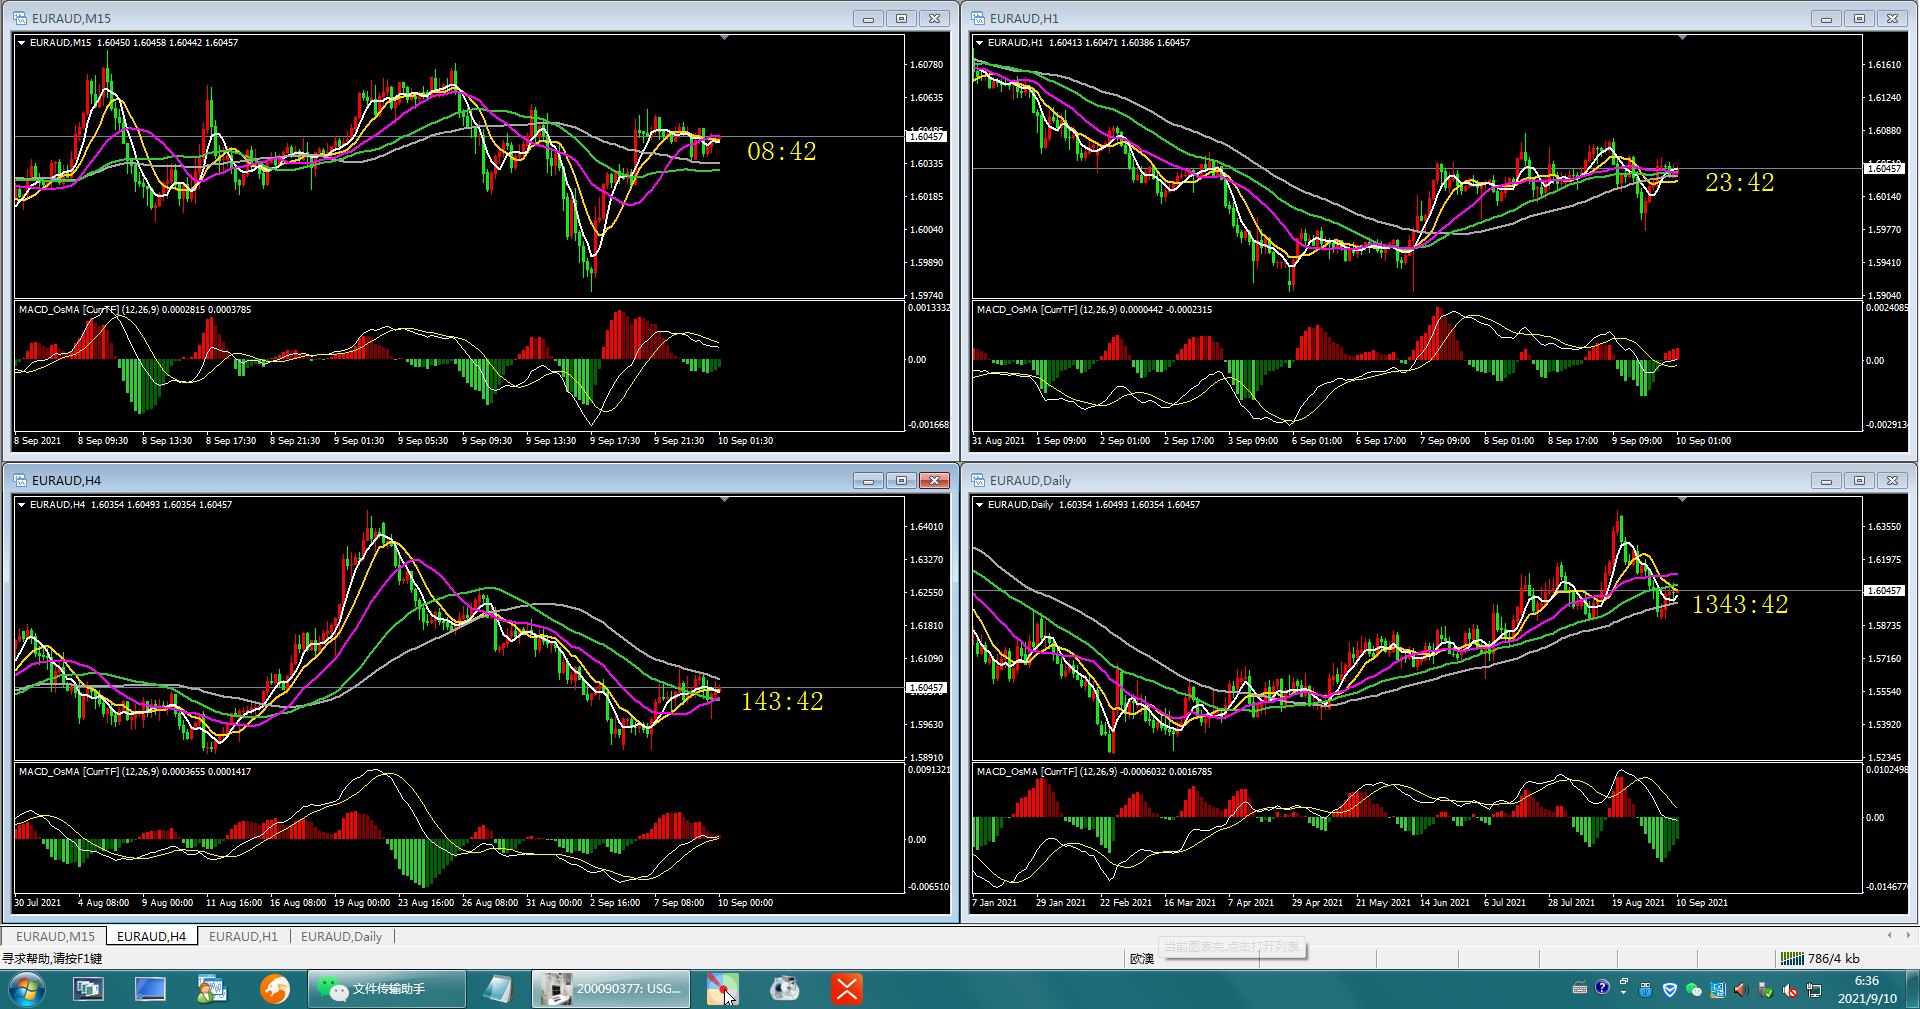Click the chart shift marker atop H1 chart

click(x=1683, y=38)
